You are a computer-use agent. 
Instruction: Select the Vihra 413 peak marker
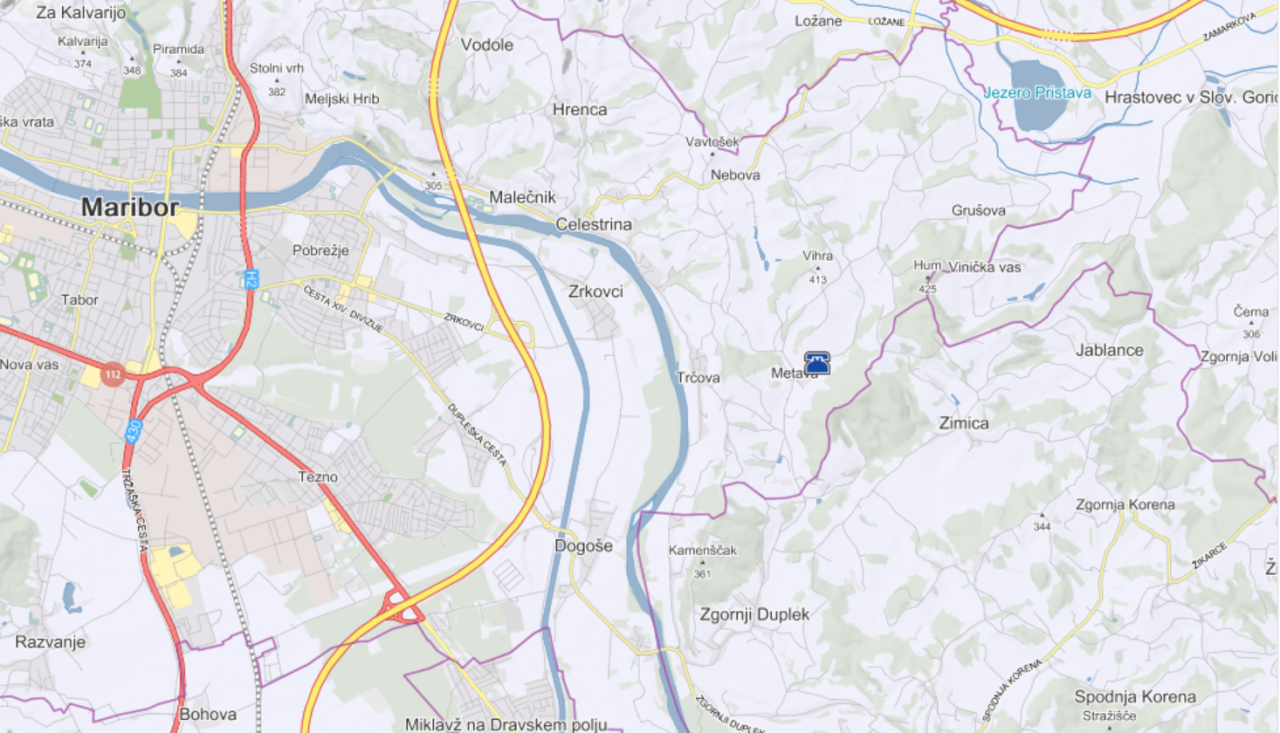coord(817,266)
